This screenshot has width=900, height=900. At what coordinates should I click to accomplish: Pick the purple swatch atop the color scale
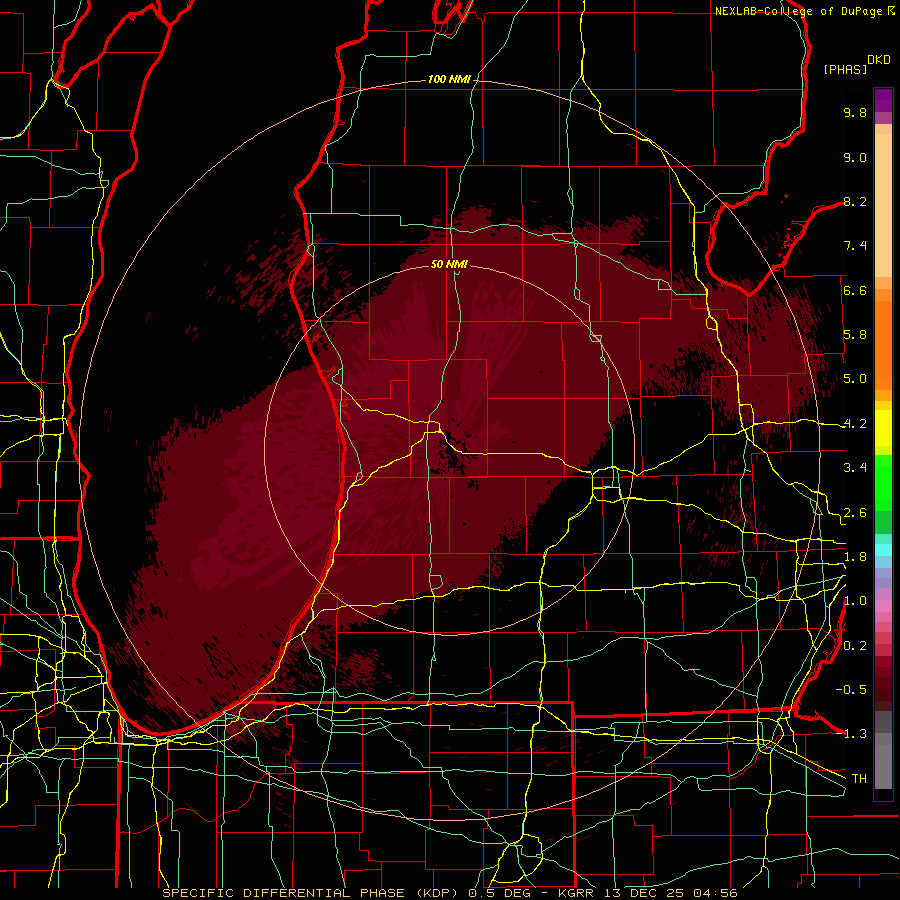tap(883, 100)
